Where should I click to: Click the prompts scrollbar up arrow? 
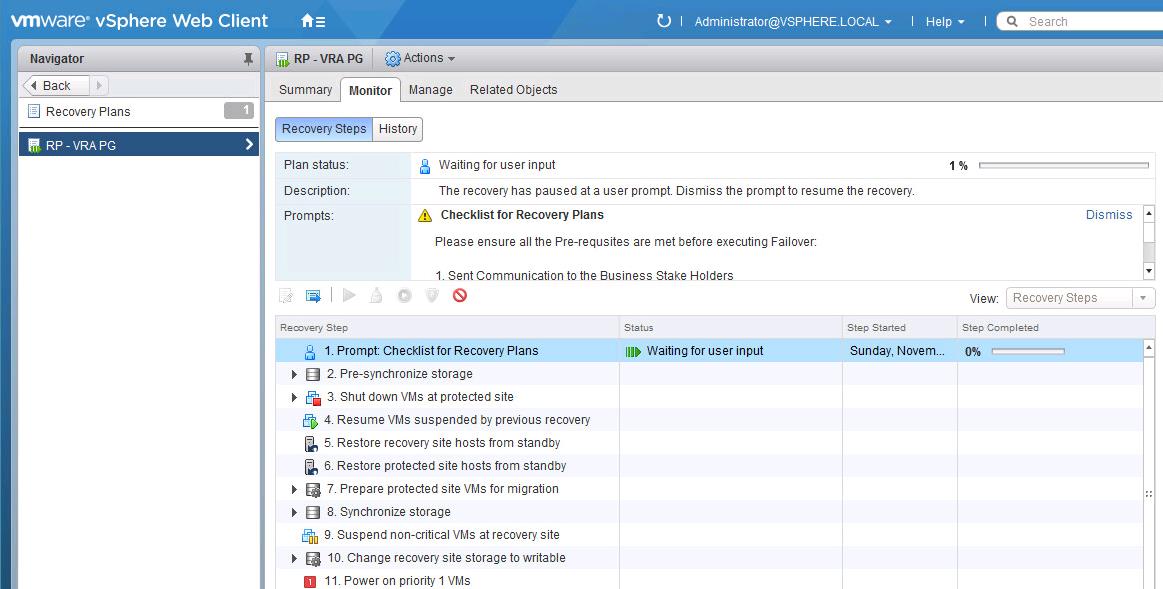1149,213
